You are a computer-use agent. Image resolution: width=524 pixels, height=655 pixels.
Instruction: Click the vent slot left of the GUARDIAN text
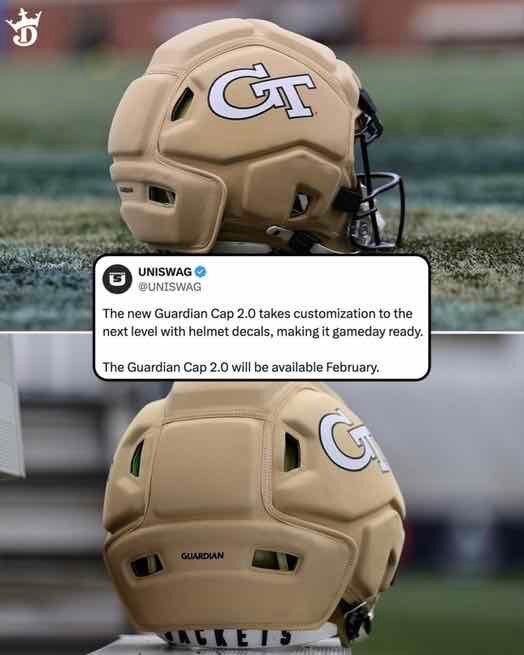(x=147, y=566)
